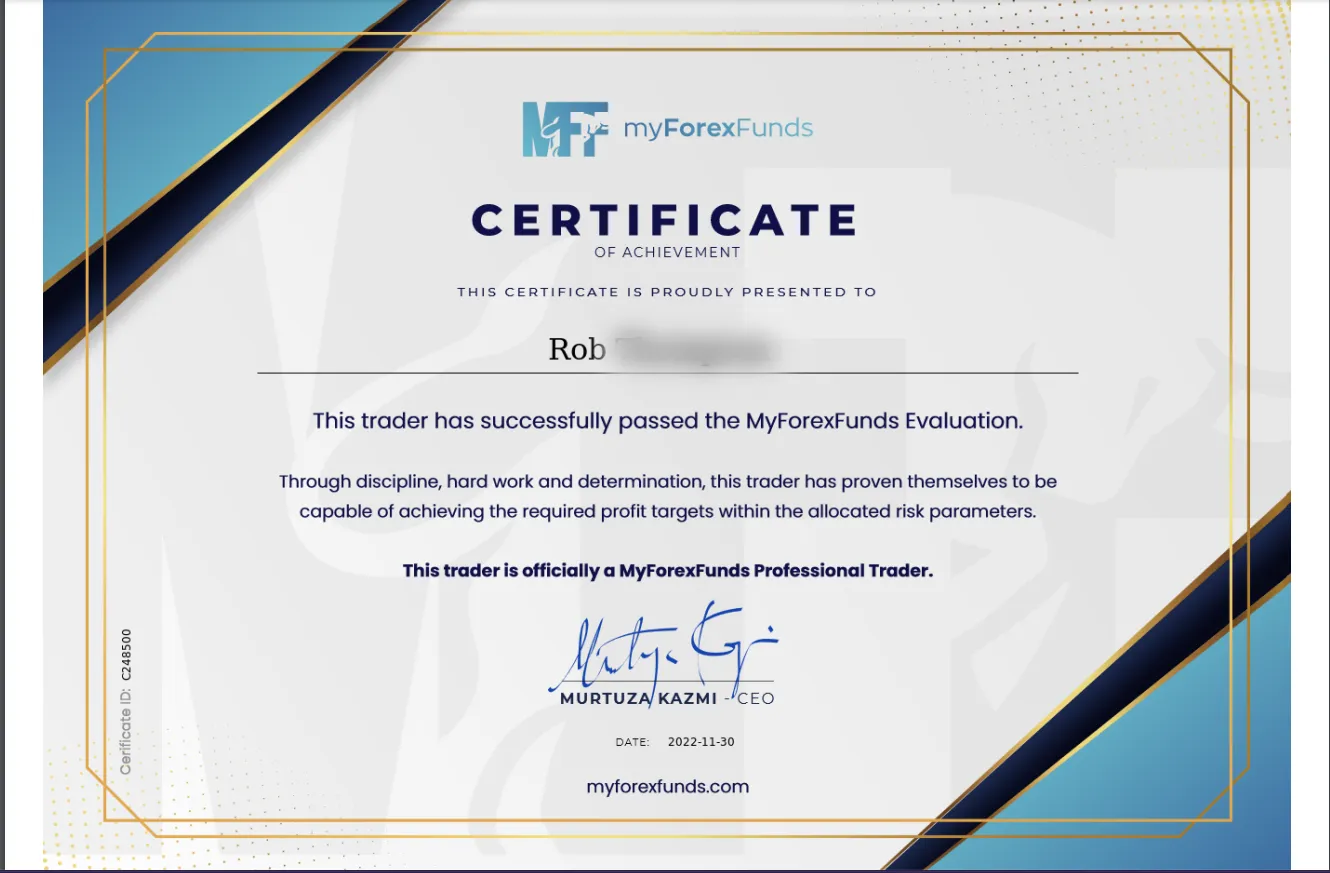Select the date value 2022-11-30

tap(699, 742)
